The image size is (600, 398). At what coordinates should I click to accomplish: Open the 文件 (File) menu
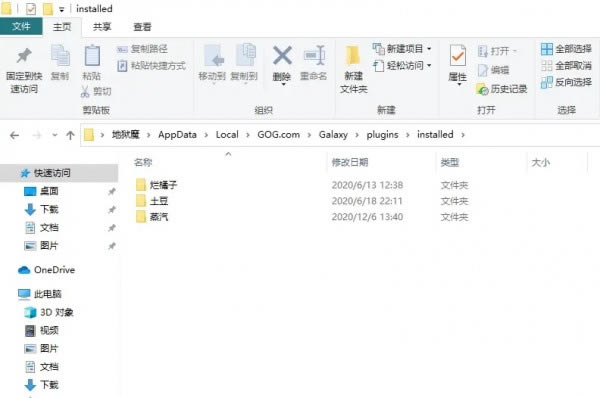[21, 26]
